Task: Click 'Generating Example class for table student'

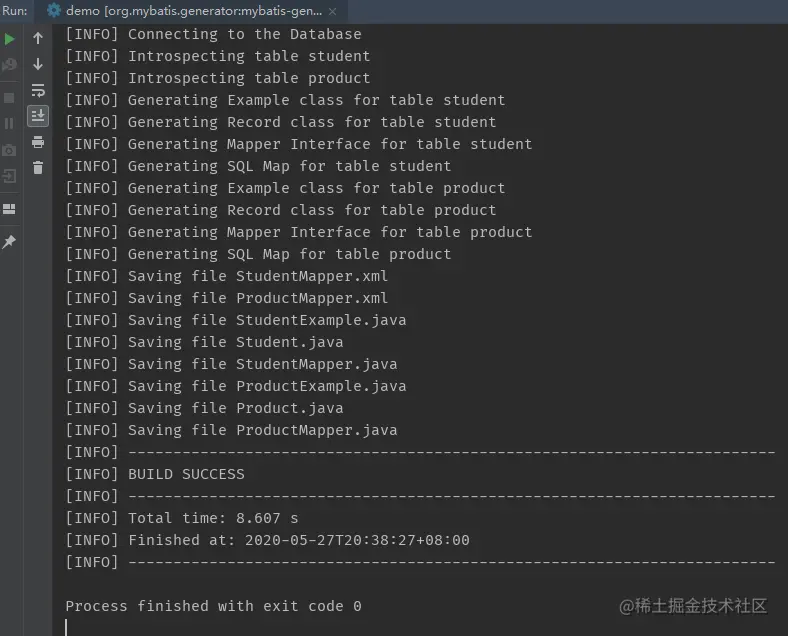Action: tap(285, 100)
